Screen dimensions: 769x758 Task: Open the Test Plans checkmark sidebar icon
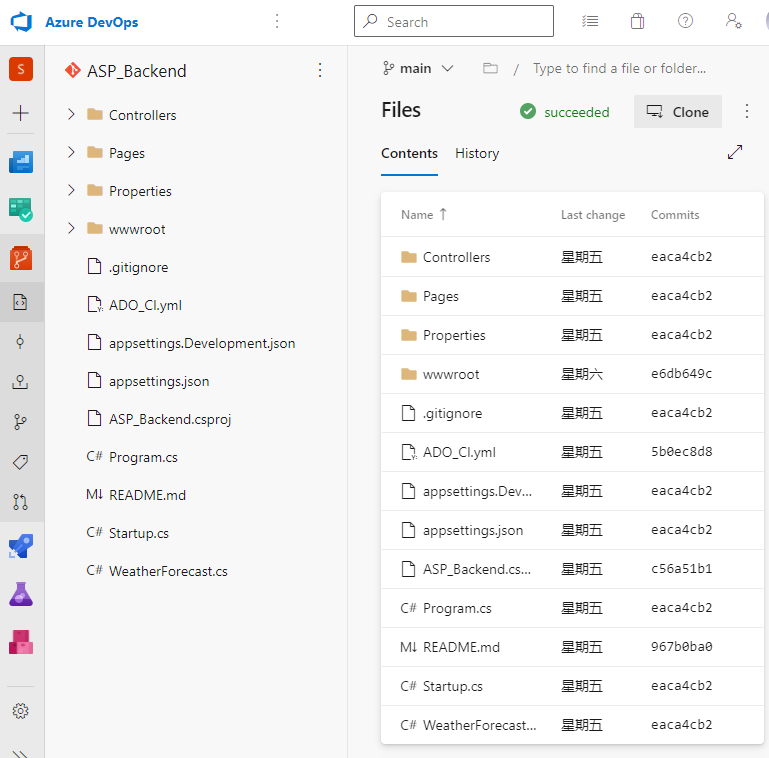21,209
